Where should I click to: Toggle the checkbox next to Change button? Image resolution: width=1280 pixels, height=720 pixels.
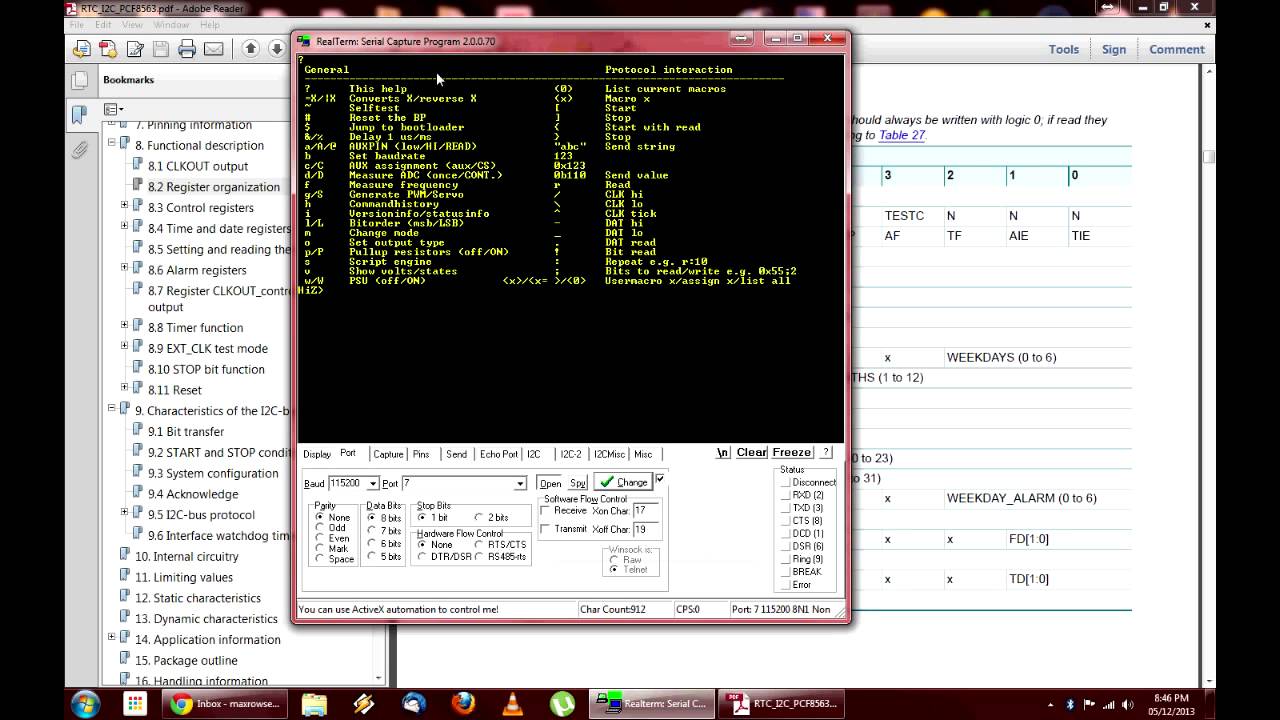tap(659, 479)
